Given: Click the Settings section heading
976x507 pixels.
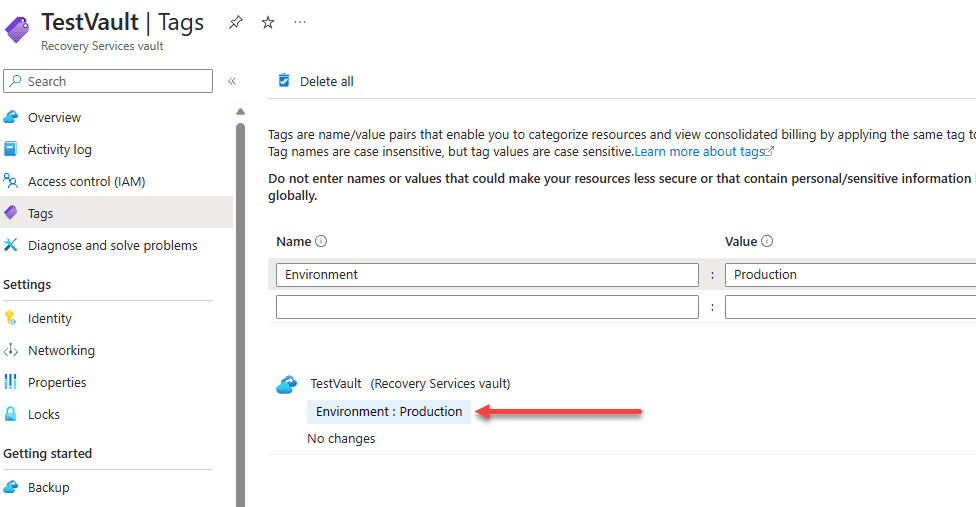Looking at the screenshot, I should [27, 285].
